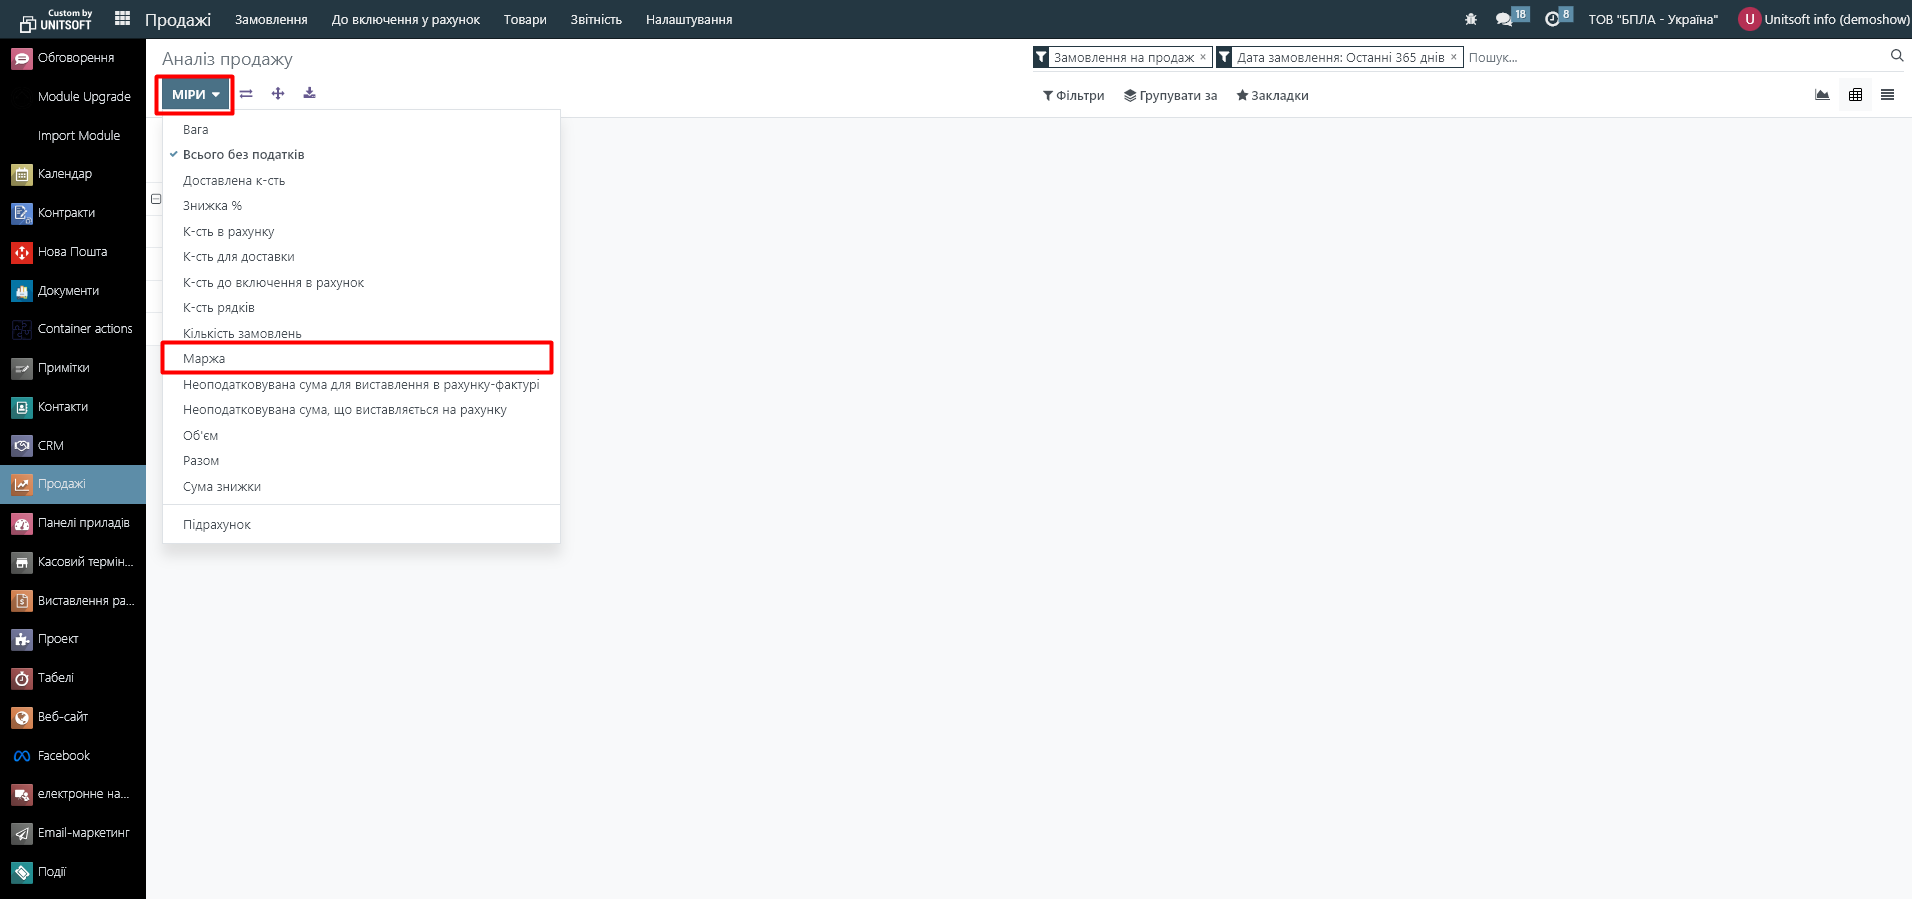Expand the Групувати за dropdown
The image size is (1912, 899).
1170,96
